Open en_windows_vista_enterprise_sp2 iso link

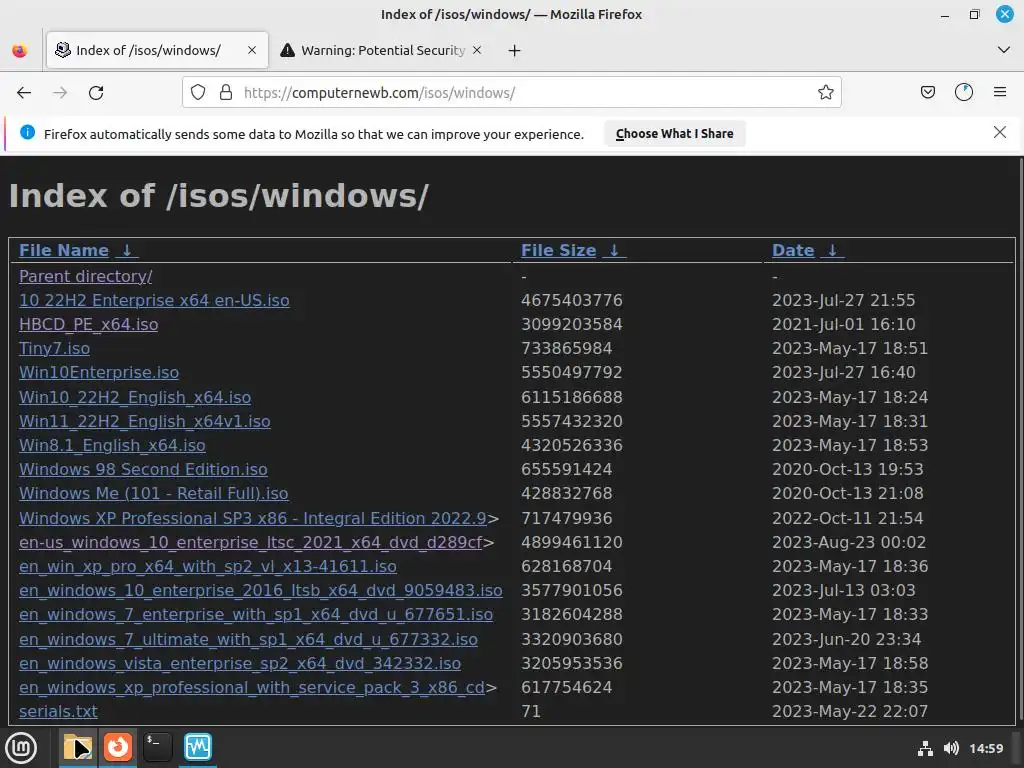(x=240, y=664)
